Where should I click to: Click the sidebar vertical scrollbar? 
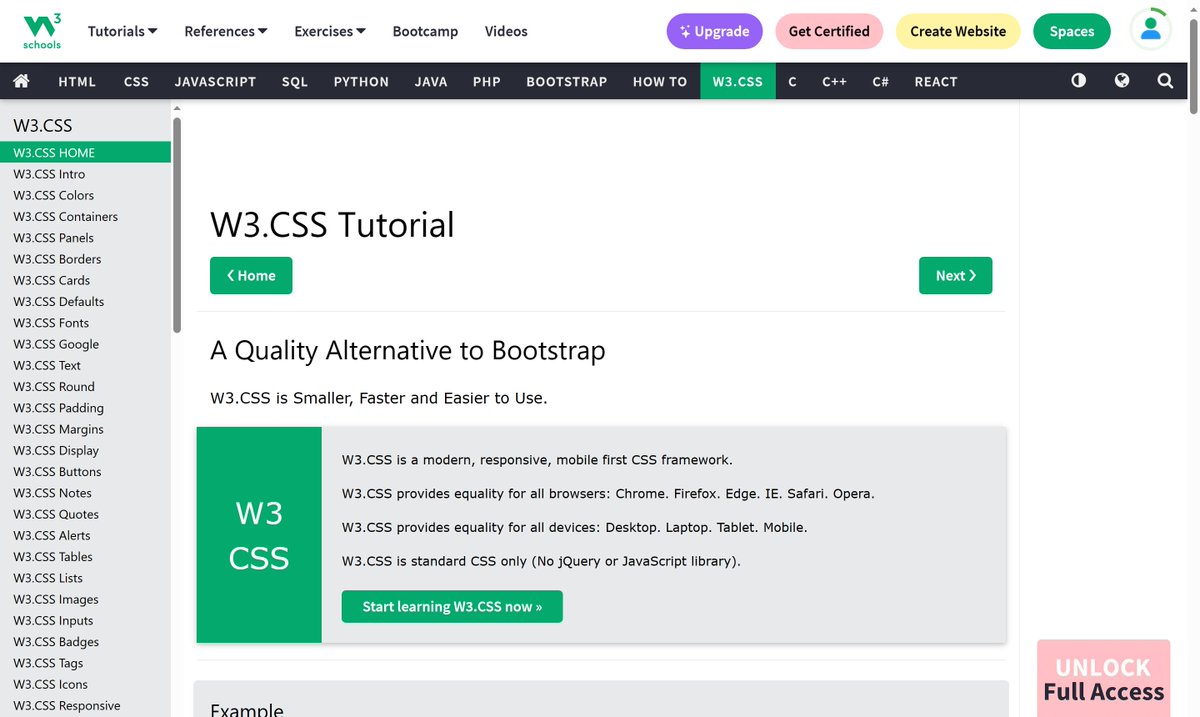177,225
